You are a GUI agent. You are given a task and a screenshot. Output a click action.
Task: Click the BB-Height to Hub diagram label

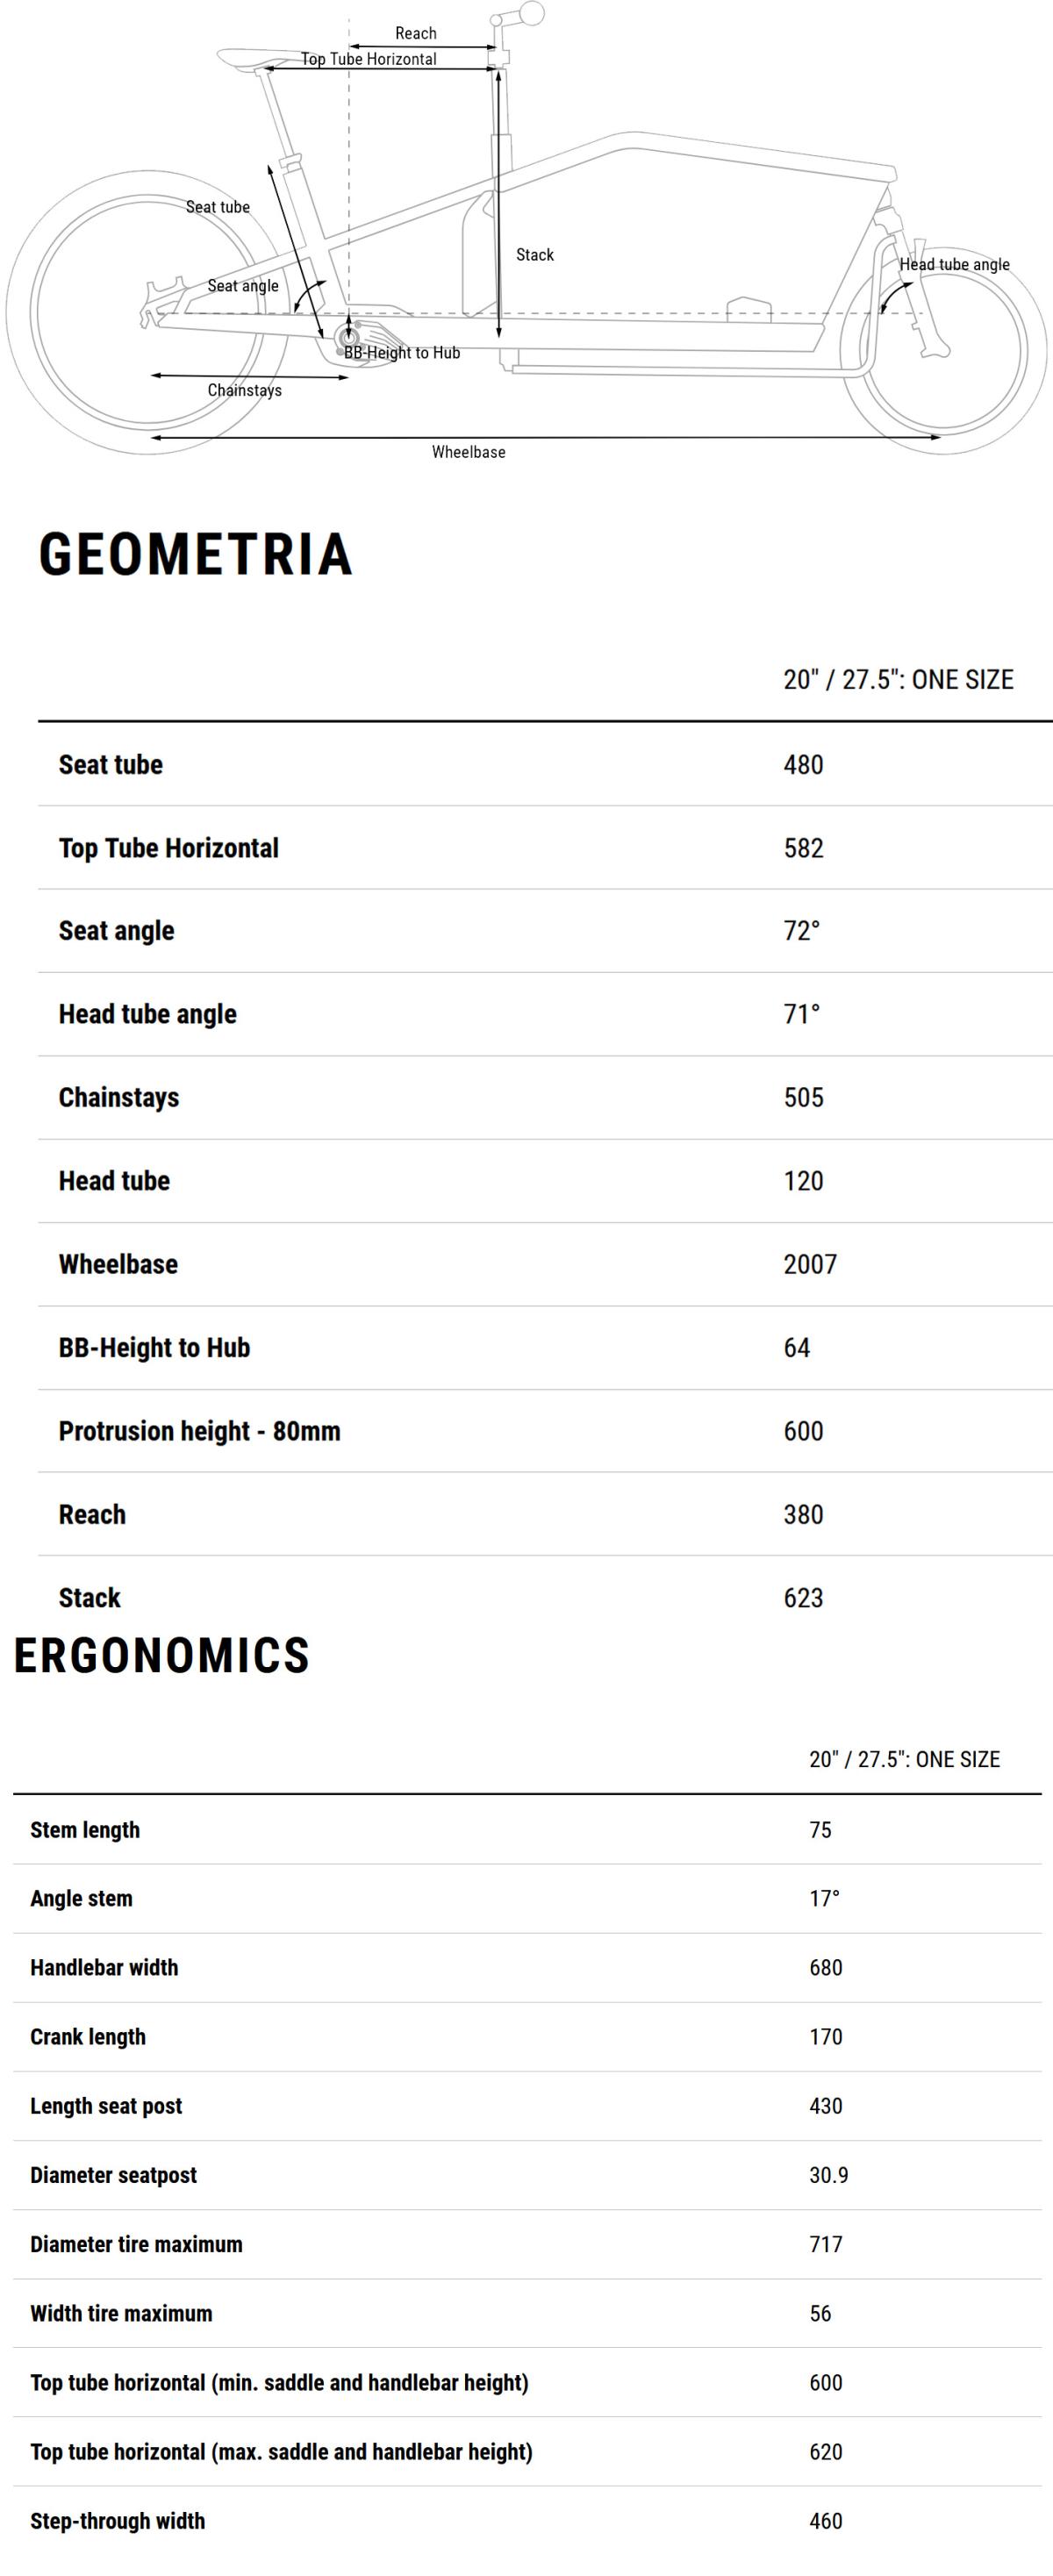pos(402,353)
